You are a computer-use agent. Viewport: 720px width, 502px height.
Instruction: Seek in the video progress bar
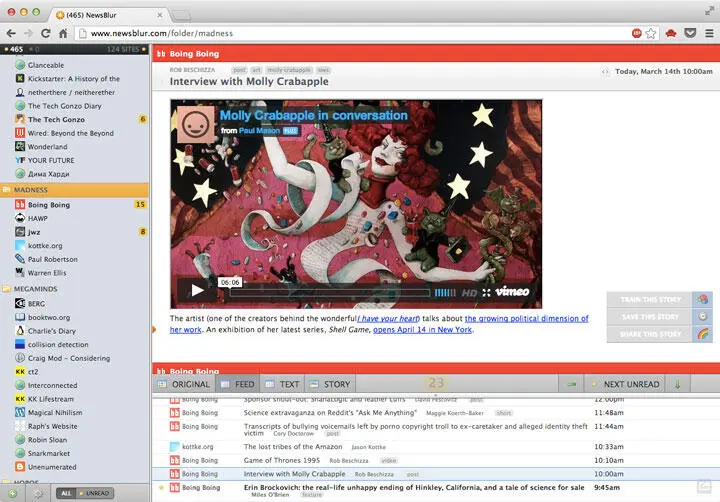[330, 293]
